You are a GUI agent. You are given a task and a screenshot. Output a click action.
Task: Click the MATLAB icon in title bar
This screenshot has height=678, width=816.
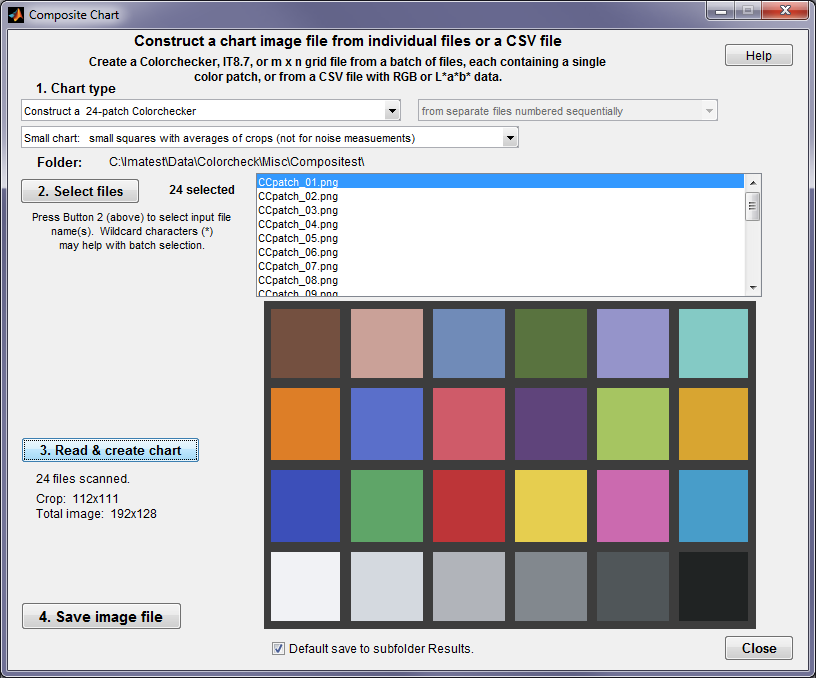(16, 15)
